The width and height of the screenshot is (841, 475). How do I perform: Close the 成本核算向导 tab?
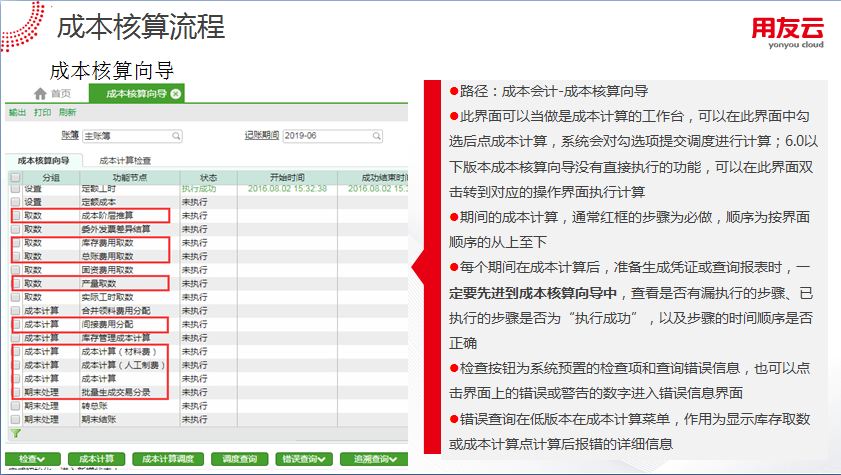point(176,94)
